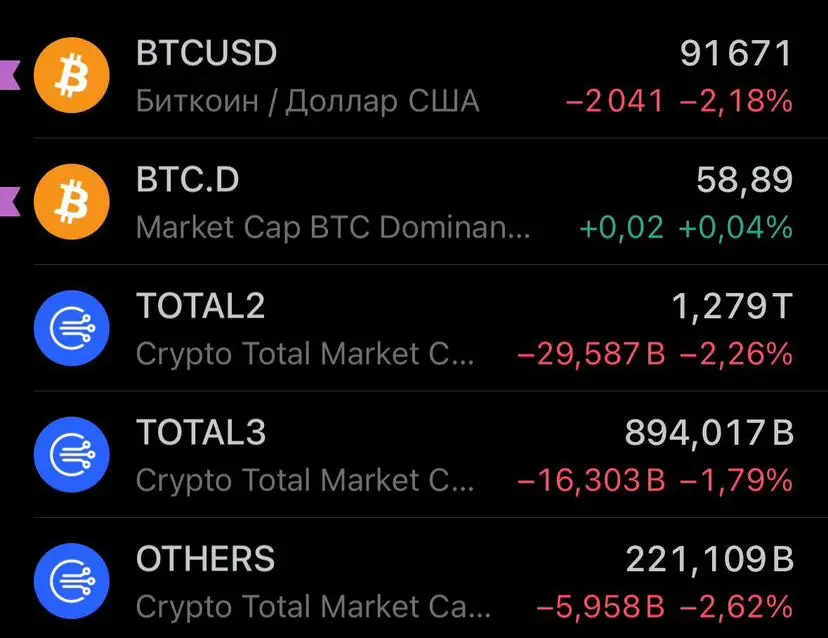This screenshot has width=828, height=638.
Task: Select the OTHERS ticker name
Action: [205, 559]
